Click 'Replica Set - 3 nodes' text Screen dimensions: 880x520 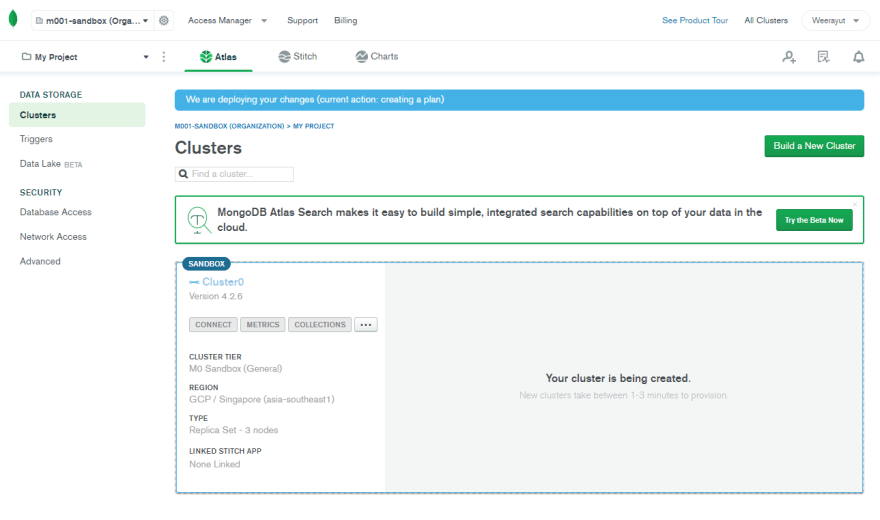pos(233,430)
